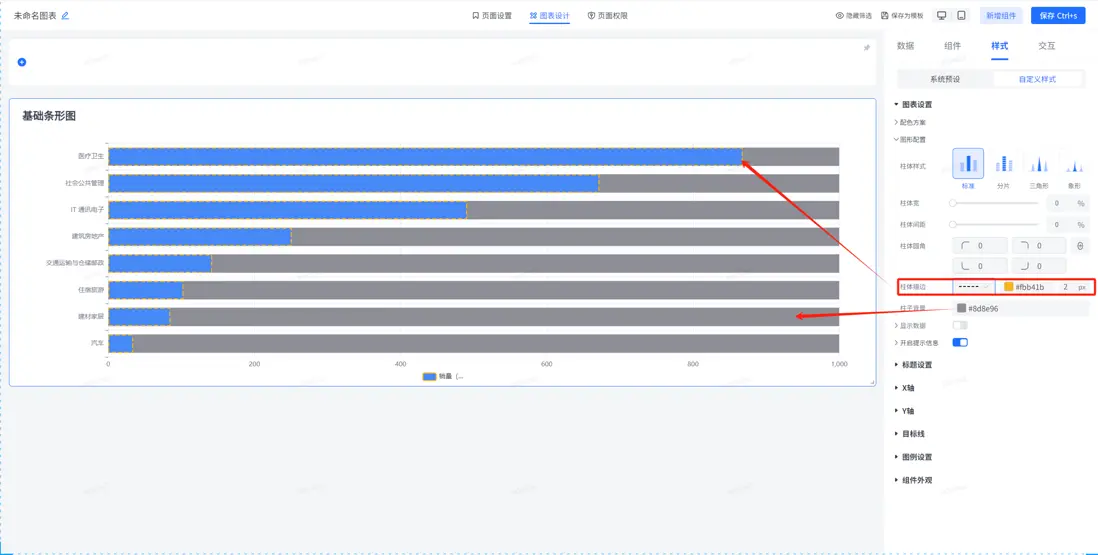
Task: Click the chart resize handle at bottom-right corner
Action: tap(873, 382)
